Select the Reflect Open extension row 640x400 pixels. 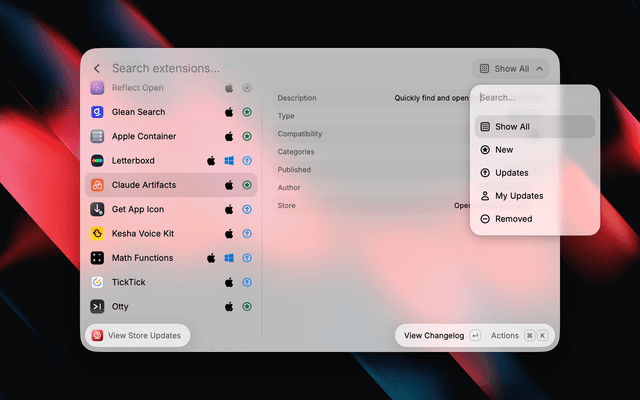[171, 88]
